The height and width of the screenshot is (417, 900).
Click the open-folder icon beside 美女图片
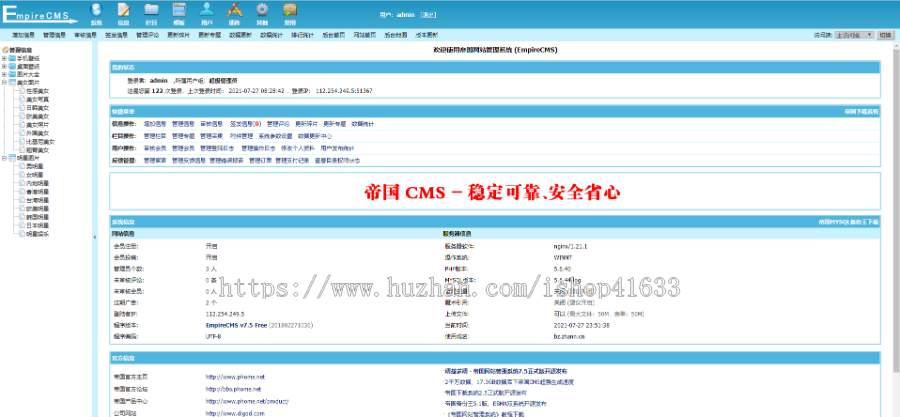pos(12,83)
